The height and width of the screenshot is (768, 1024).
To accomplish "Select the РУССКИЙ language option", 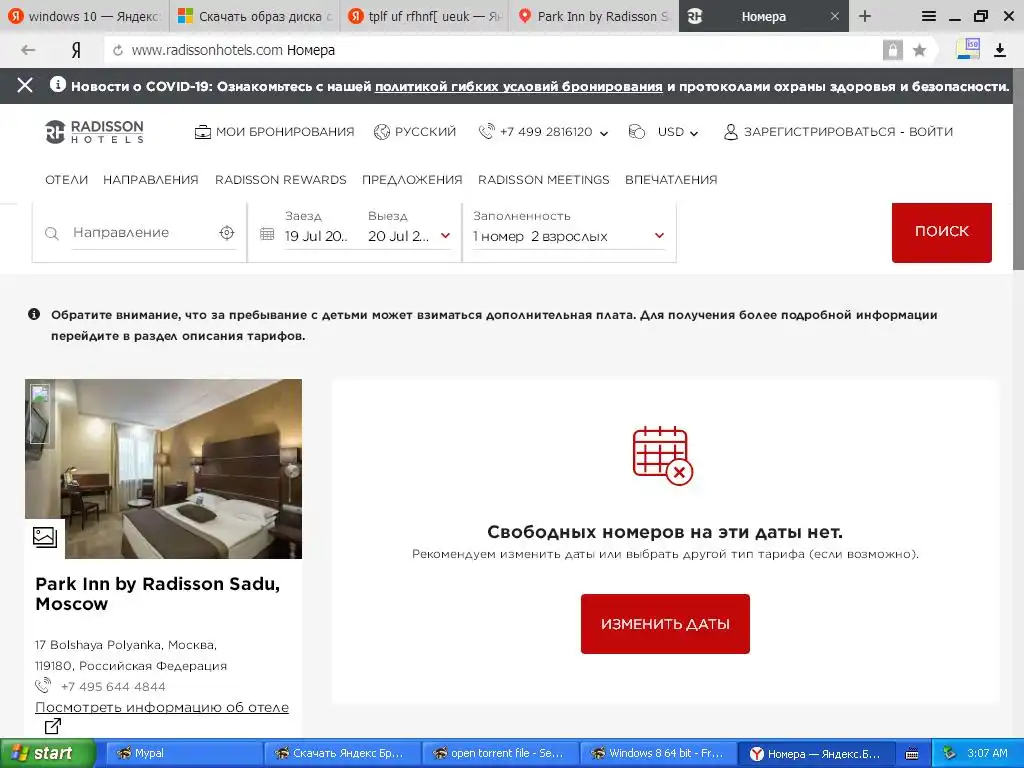I will (425, 132).
